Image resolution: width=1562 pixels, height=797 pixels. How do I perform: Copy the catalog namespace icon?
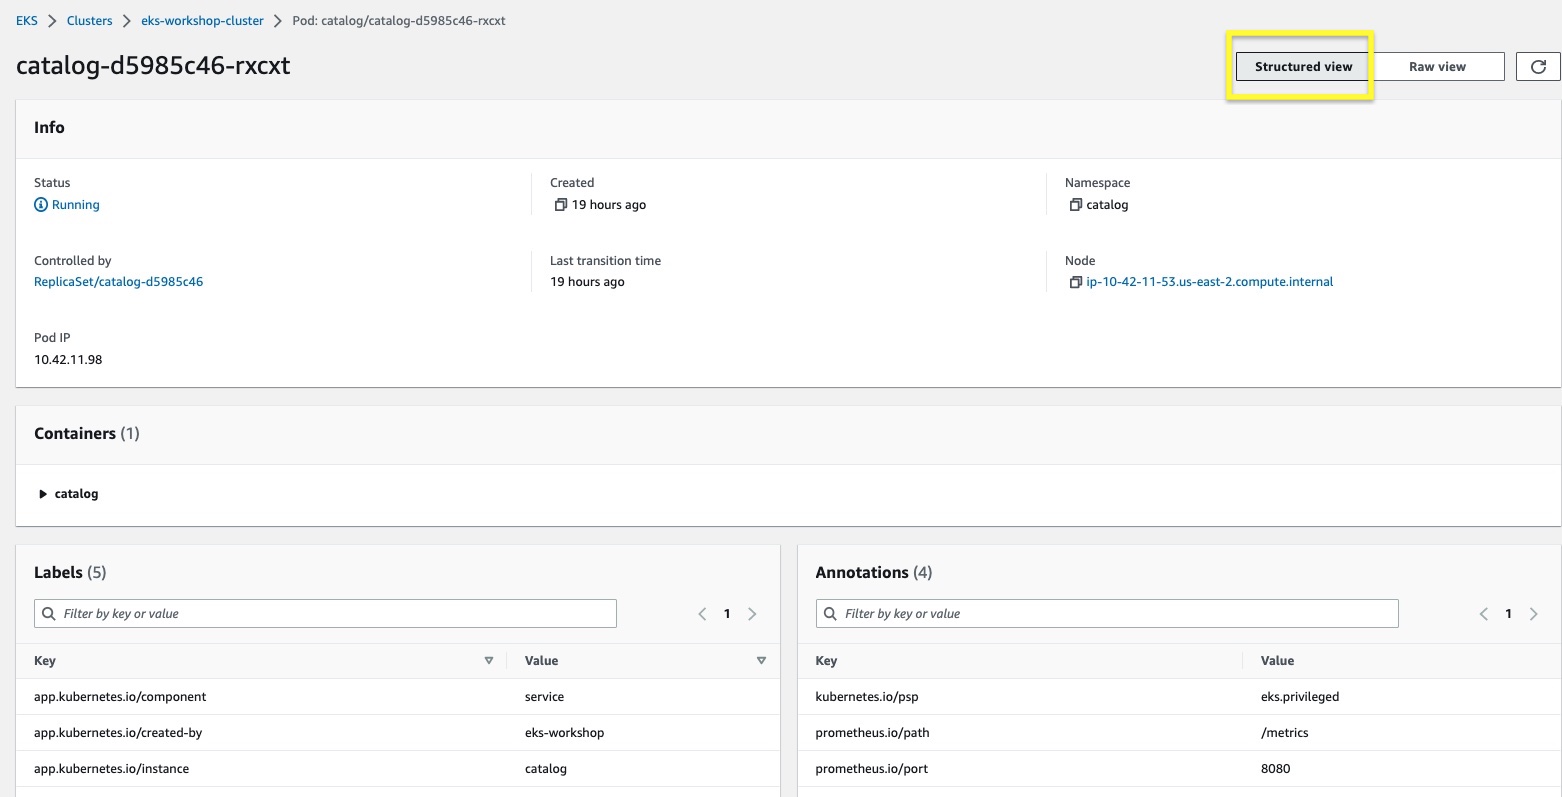tap(1075, 205)
